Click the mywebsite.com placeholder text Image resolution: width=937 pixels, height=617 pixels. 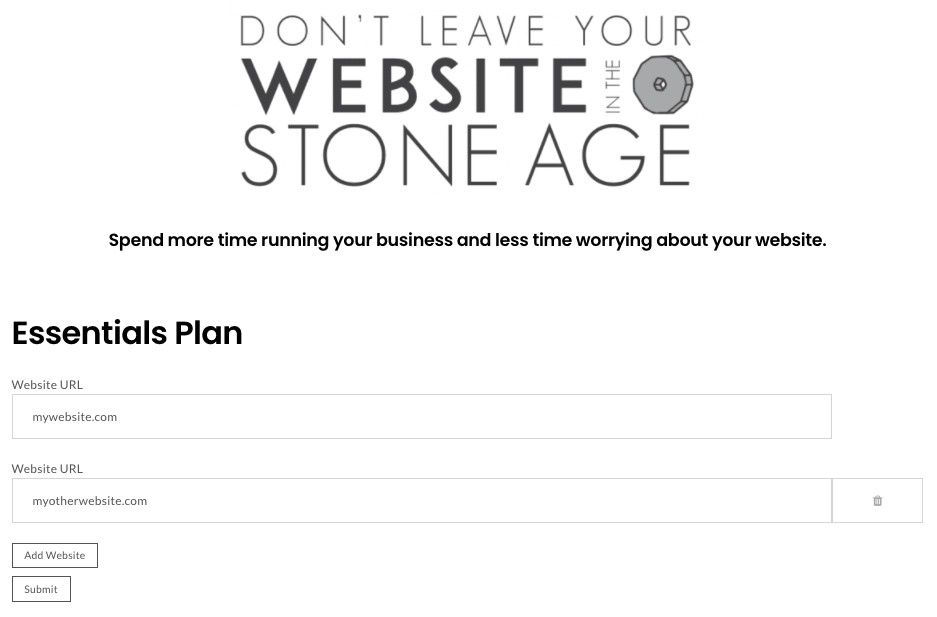click(75, 417)
